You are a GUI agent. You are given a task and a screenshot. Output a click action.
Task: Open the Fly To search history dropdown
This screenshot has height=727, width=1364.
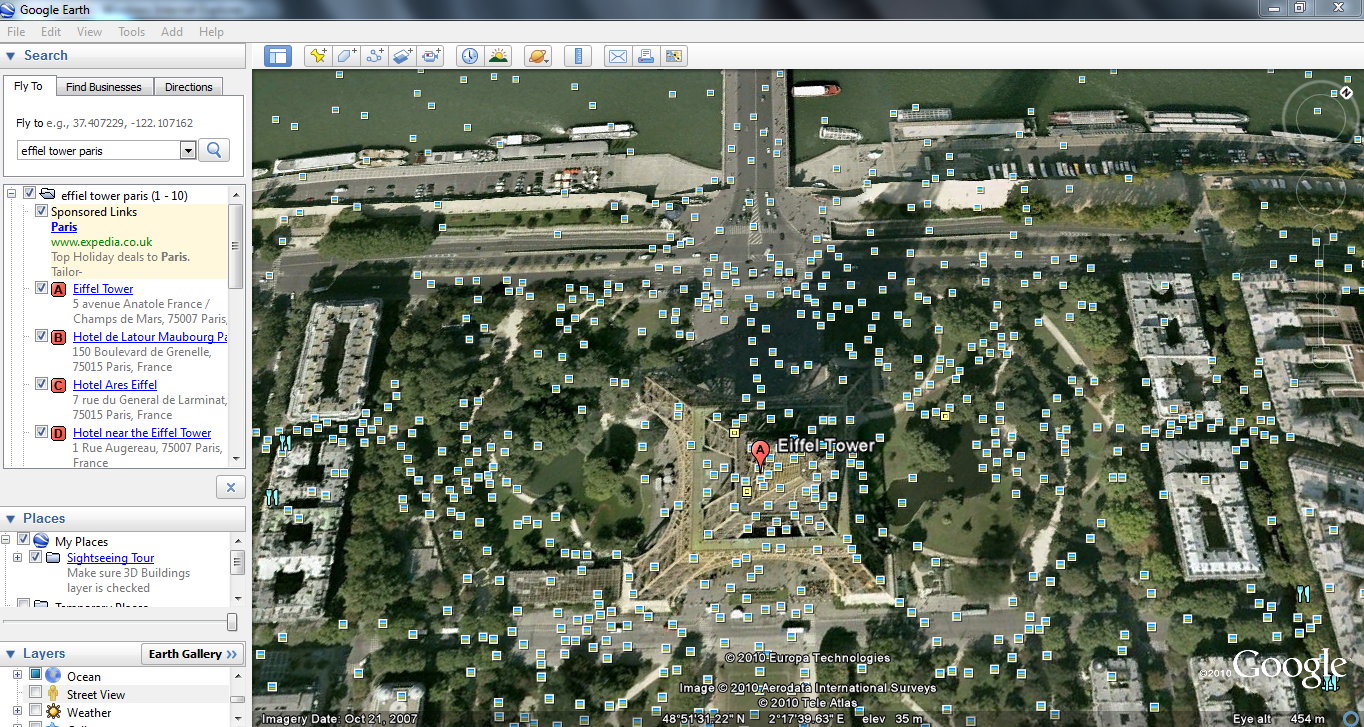pos(187,150)
